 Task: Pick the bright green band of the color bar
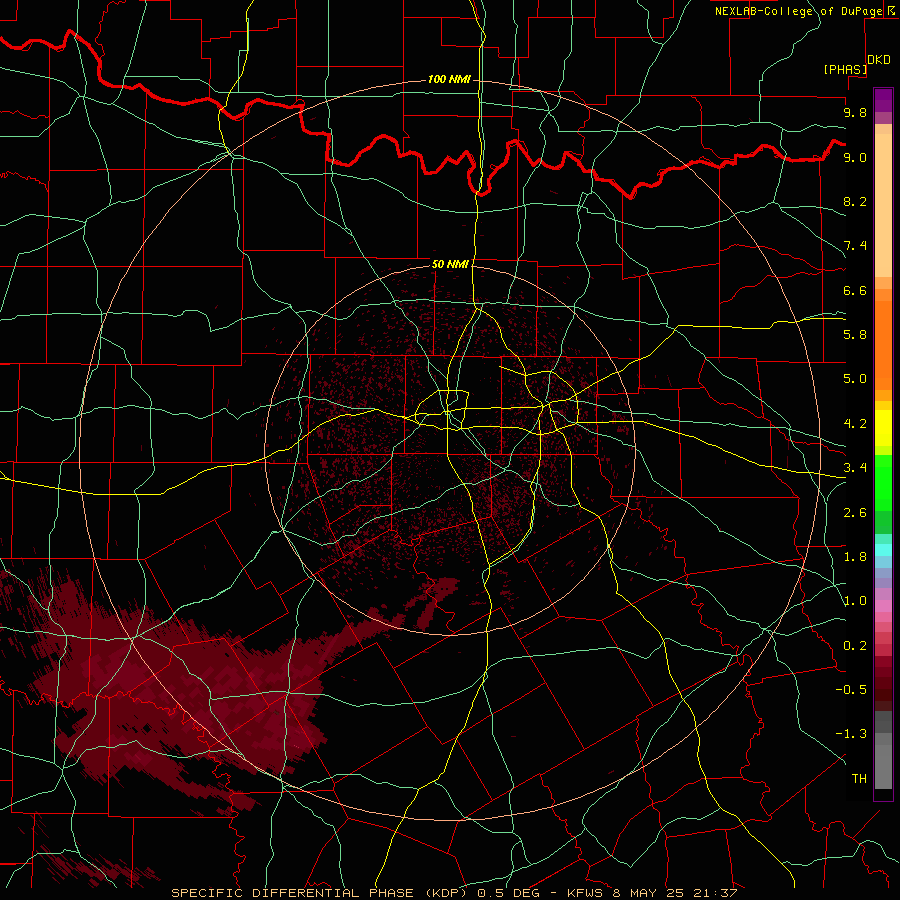point(883,482)
